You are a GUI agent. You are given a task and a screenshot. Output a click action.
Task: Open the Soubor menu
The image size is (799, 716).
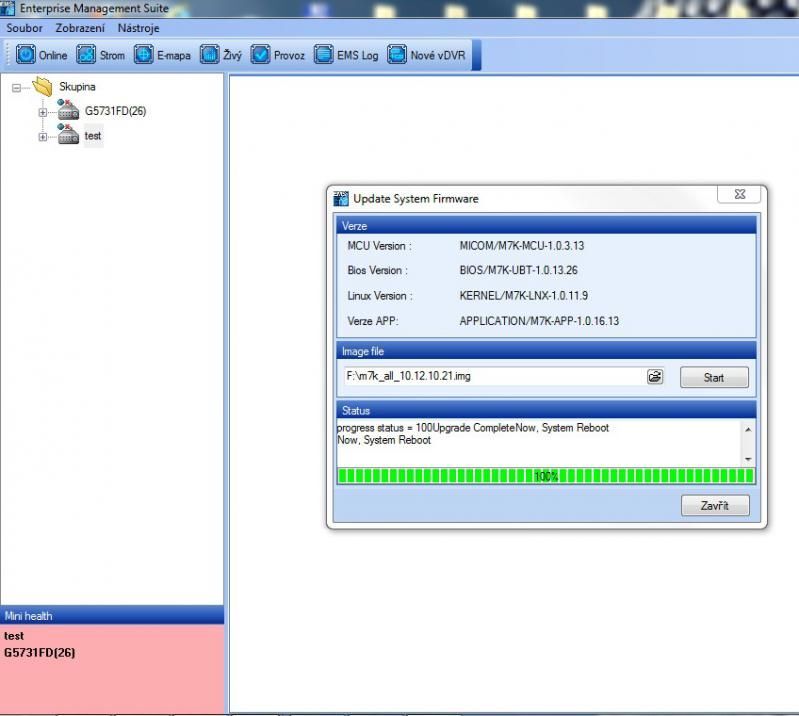click(25, 28)
